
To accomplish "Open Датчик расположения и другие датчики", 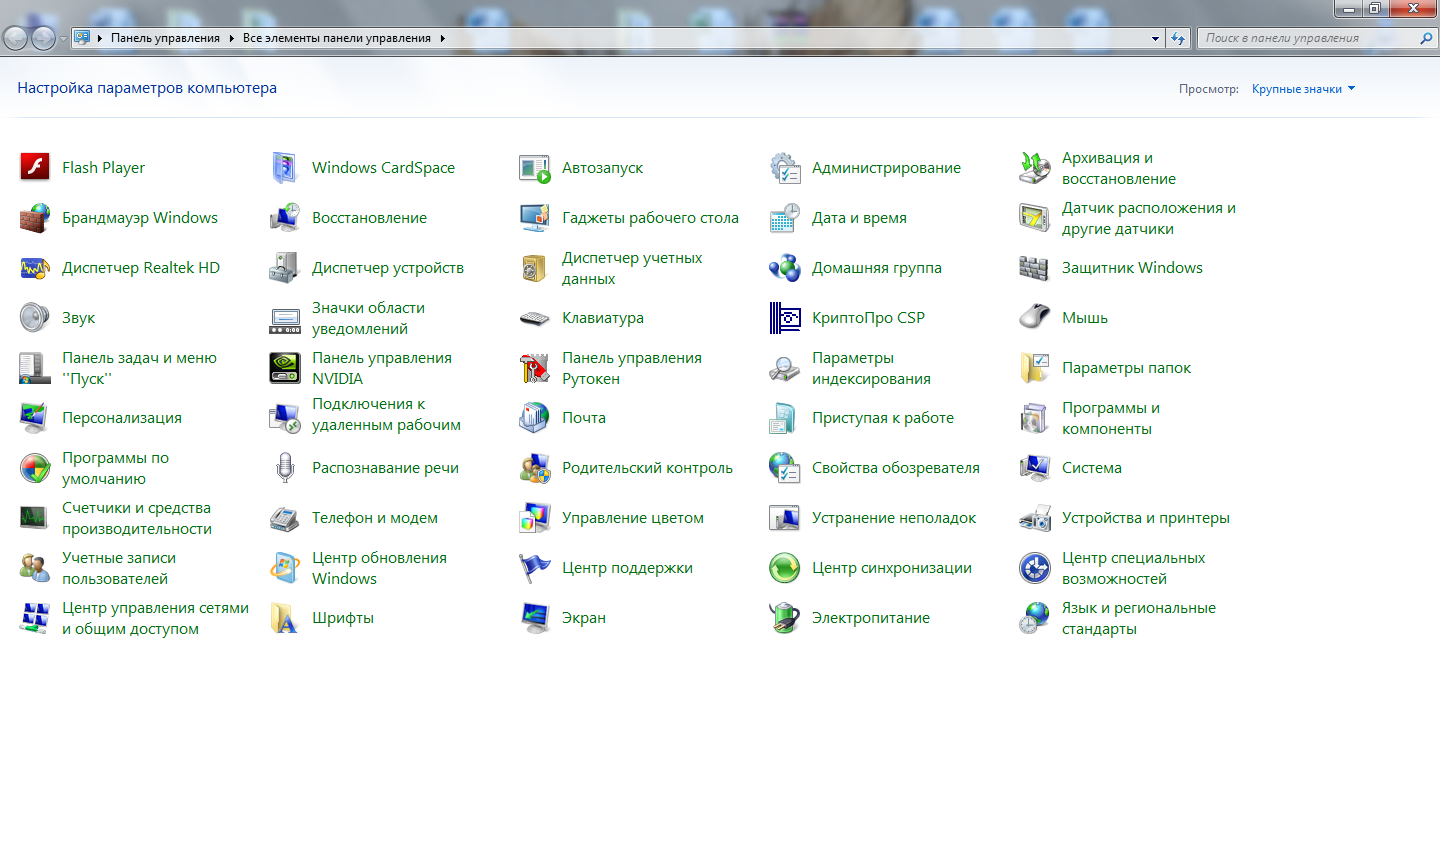I will [1149, 218].
